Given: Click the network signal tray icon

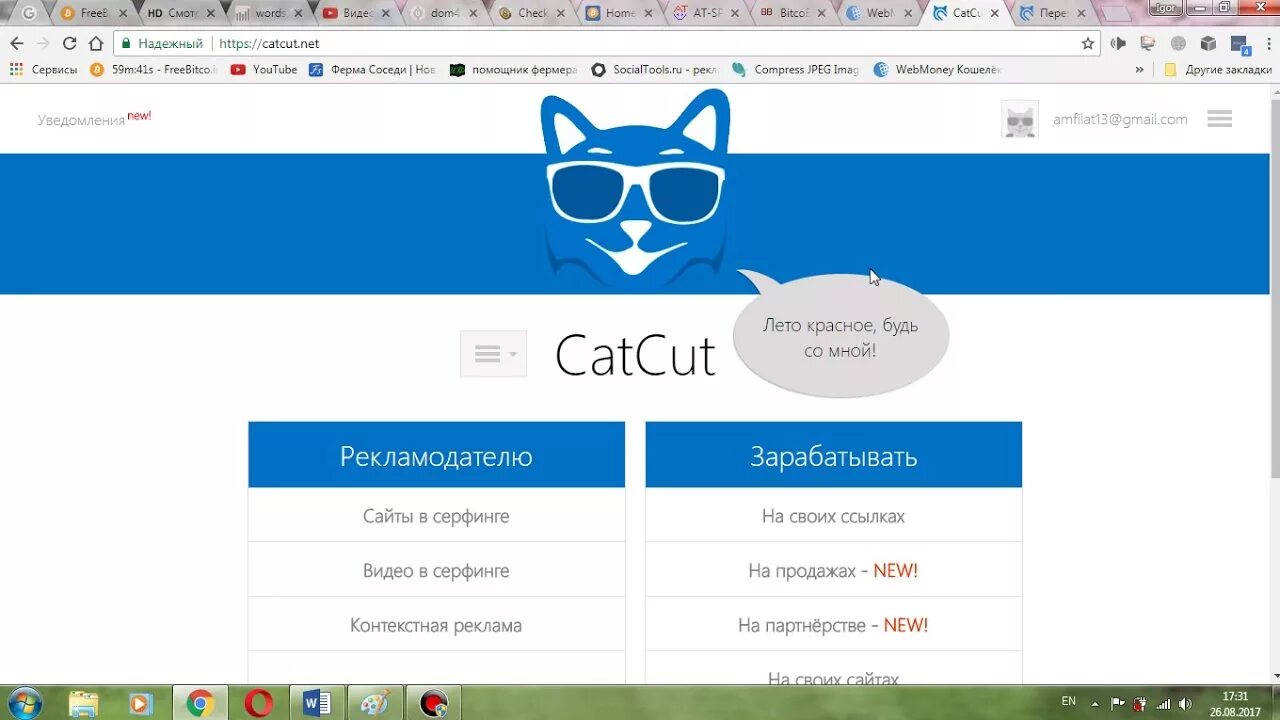Looking at the screenshot, I should (x=1161, y=703).
